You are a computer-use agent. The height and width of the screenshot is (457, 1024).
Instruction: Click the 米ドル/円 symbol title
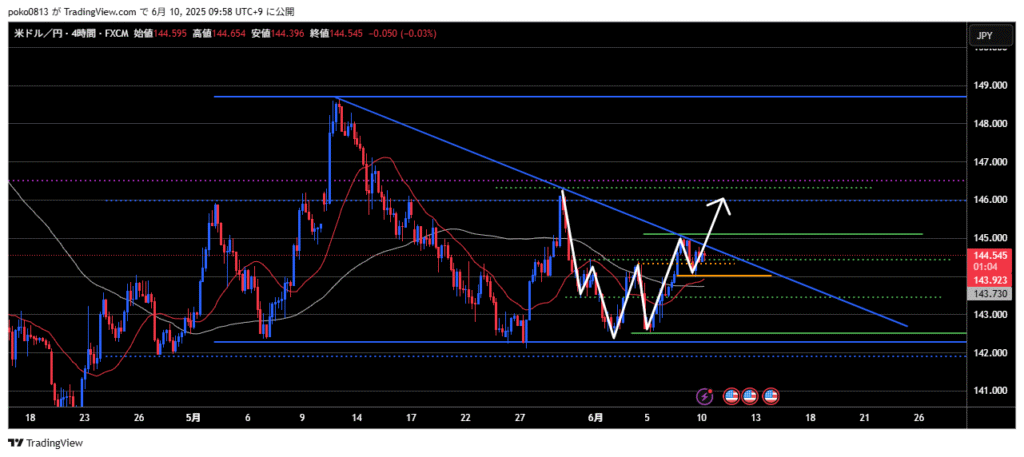coord(43,34)
